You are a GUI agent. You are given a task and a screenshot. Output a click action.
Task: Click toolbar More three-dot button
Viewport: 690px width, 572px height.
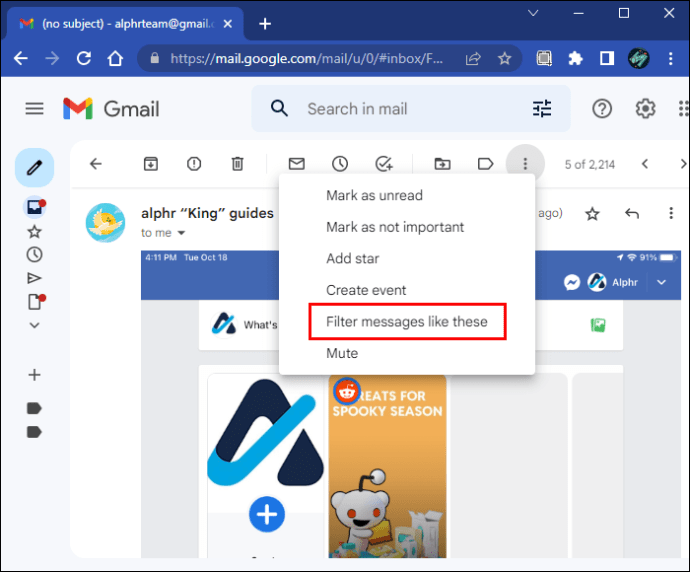[525, 164]
